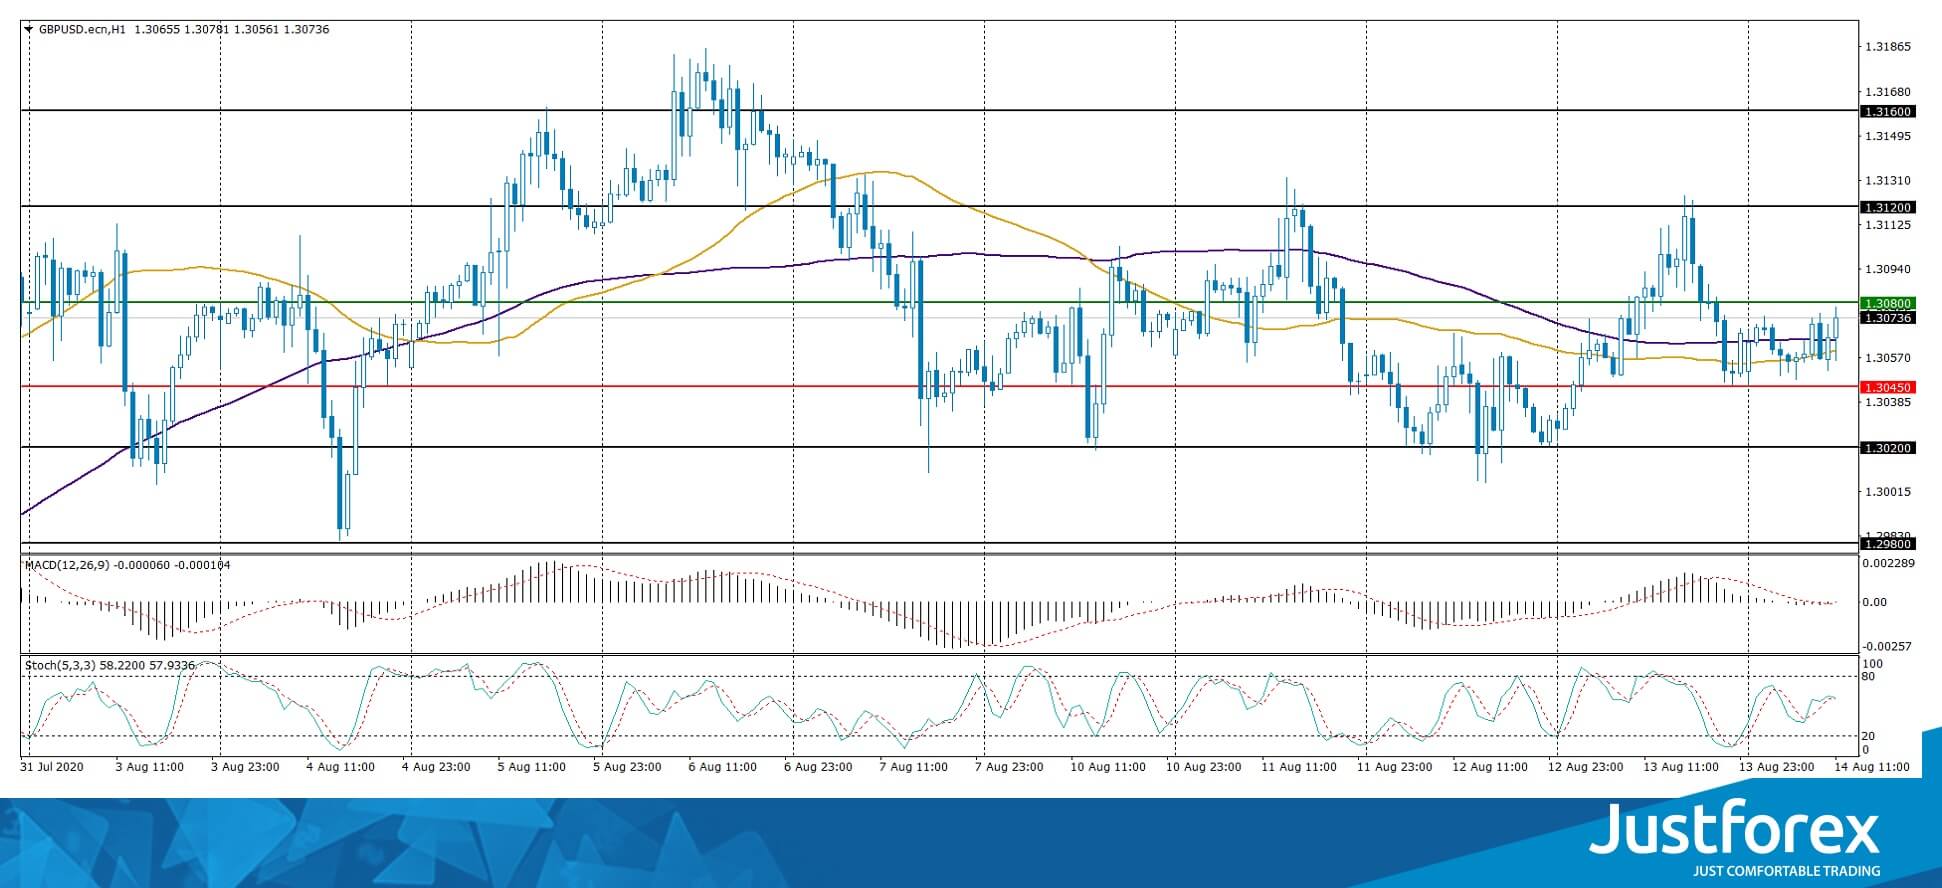
Task: Click the MACD -0.00257 scale value
Action: tap(1888, 647)
